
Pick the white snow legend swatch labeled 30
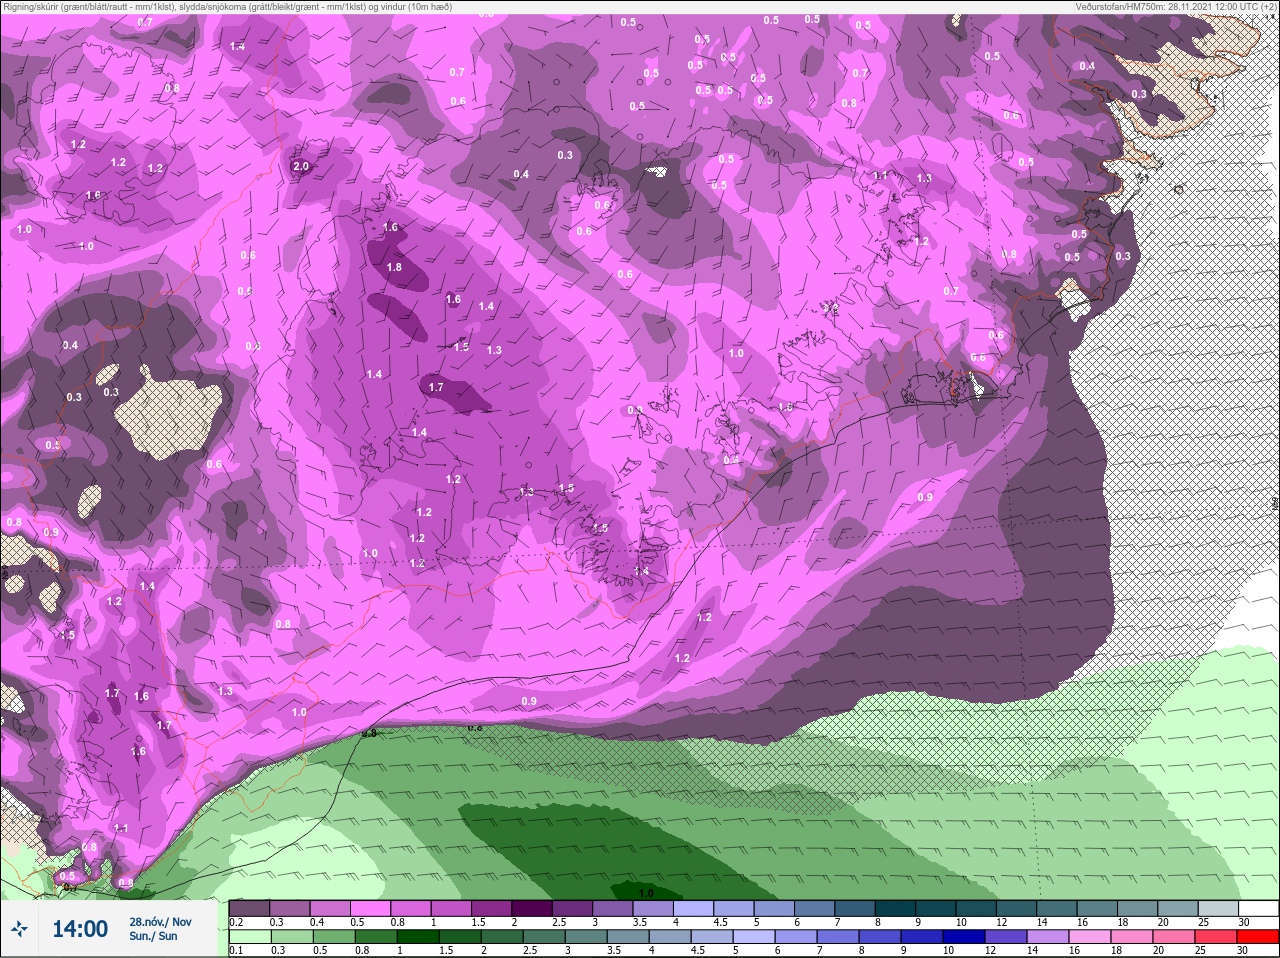click(x=1257, y=907)
